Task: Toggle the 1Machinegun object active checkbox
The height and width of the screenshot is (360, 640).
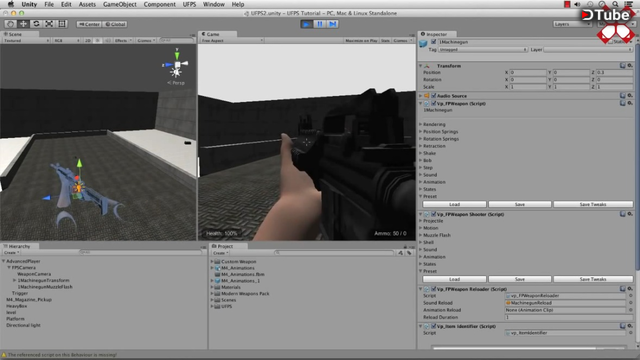Action: coord(433,42)
